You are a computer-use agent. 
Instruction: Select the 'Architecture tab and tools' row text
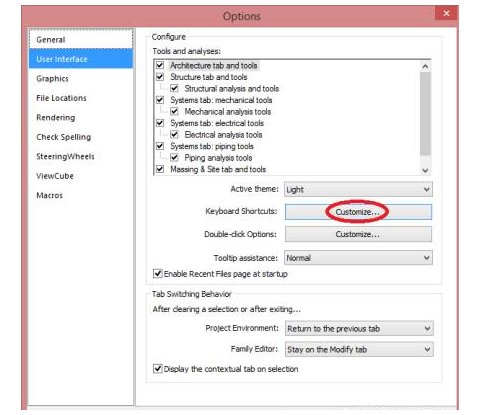click(x=214, y=65)
